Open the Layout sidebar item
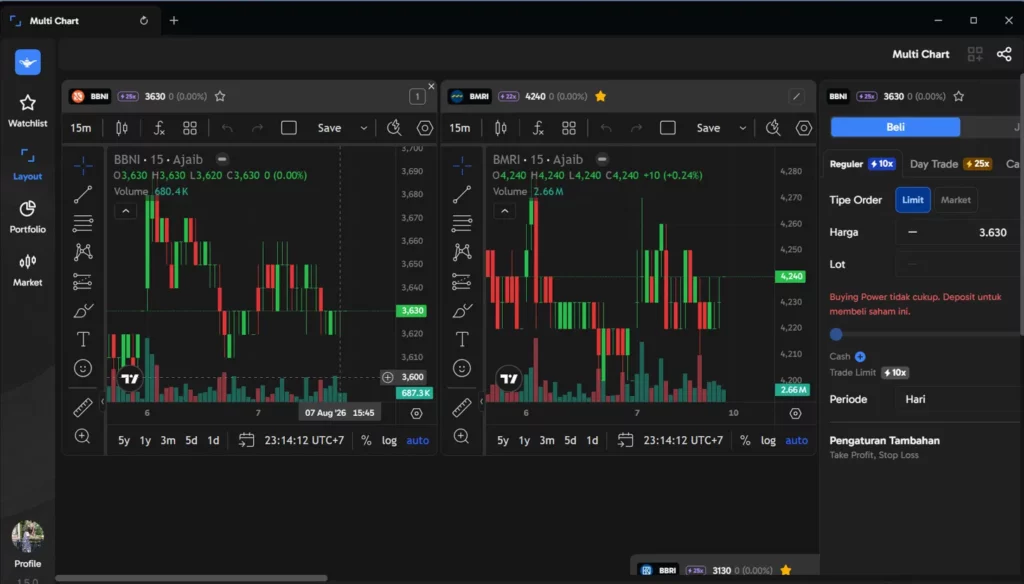The height and width of the screenshot is (584, 1024). pyautogui.click(x=27, y=163)
